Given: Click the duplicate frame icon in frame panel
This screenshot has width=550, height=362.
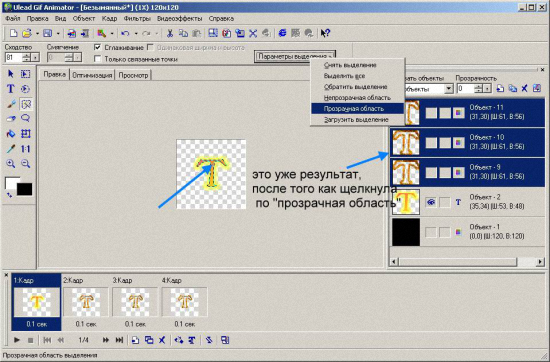Looking at the screenshot, I should click(x=149, y=340).
